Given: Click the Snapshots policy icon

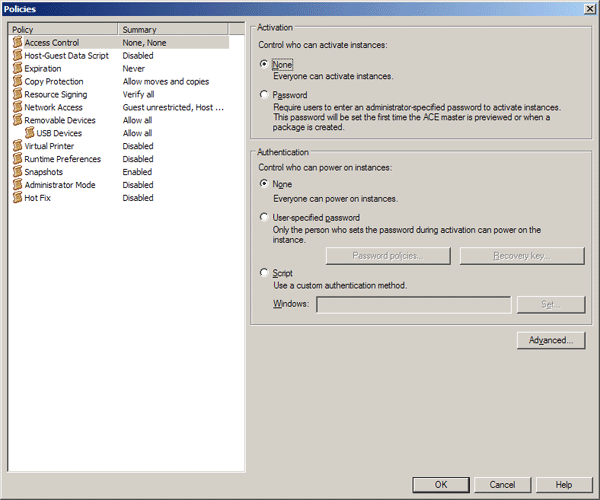Looking at the screenshot, I should [x=17, y=172].
